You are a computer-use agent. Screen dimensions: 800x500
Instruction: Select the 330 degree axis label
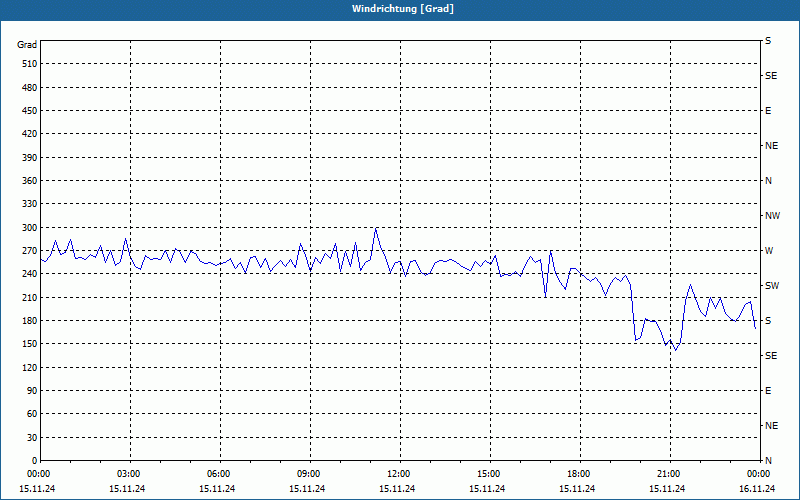click(x=30, y=204)
